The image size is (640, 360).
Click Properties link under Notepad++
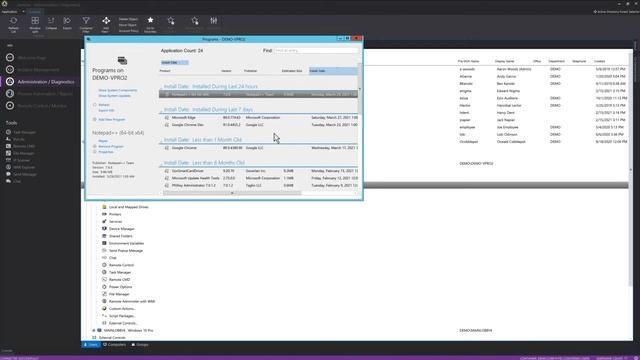(x=106, y=152)
